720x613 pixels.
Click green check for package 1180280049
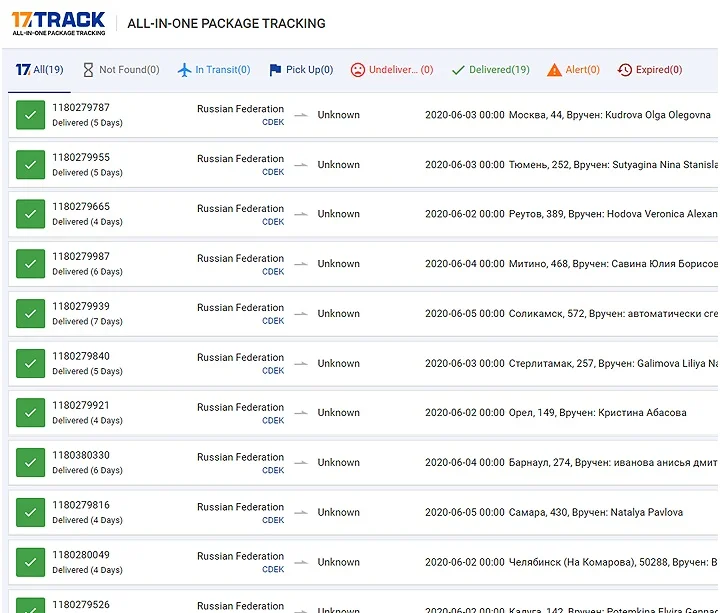pos(30,562)
